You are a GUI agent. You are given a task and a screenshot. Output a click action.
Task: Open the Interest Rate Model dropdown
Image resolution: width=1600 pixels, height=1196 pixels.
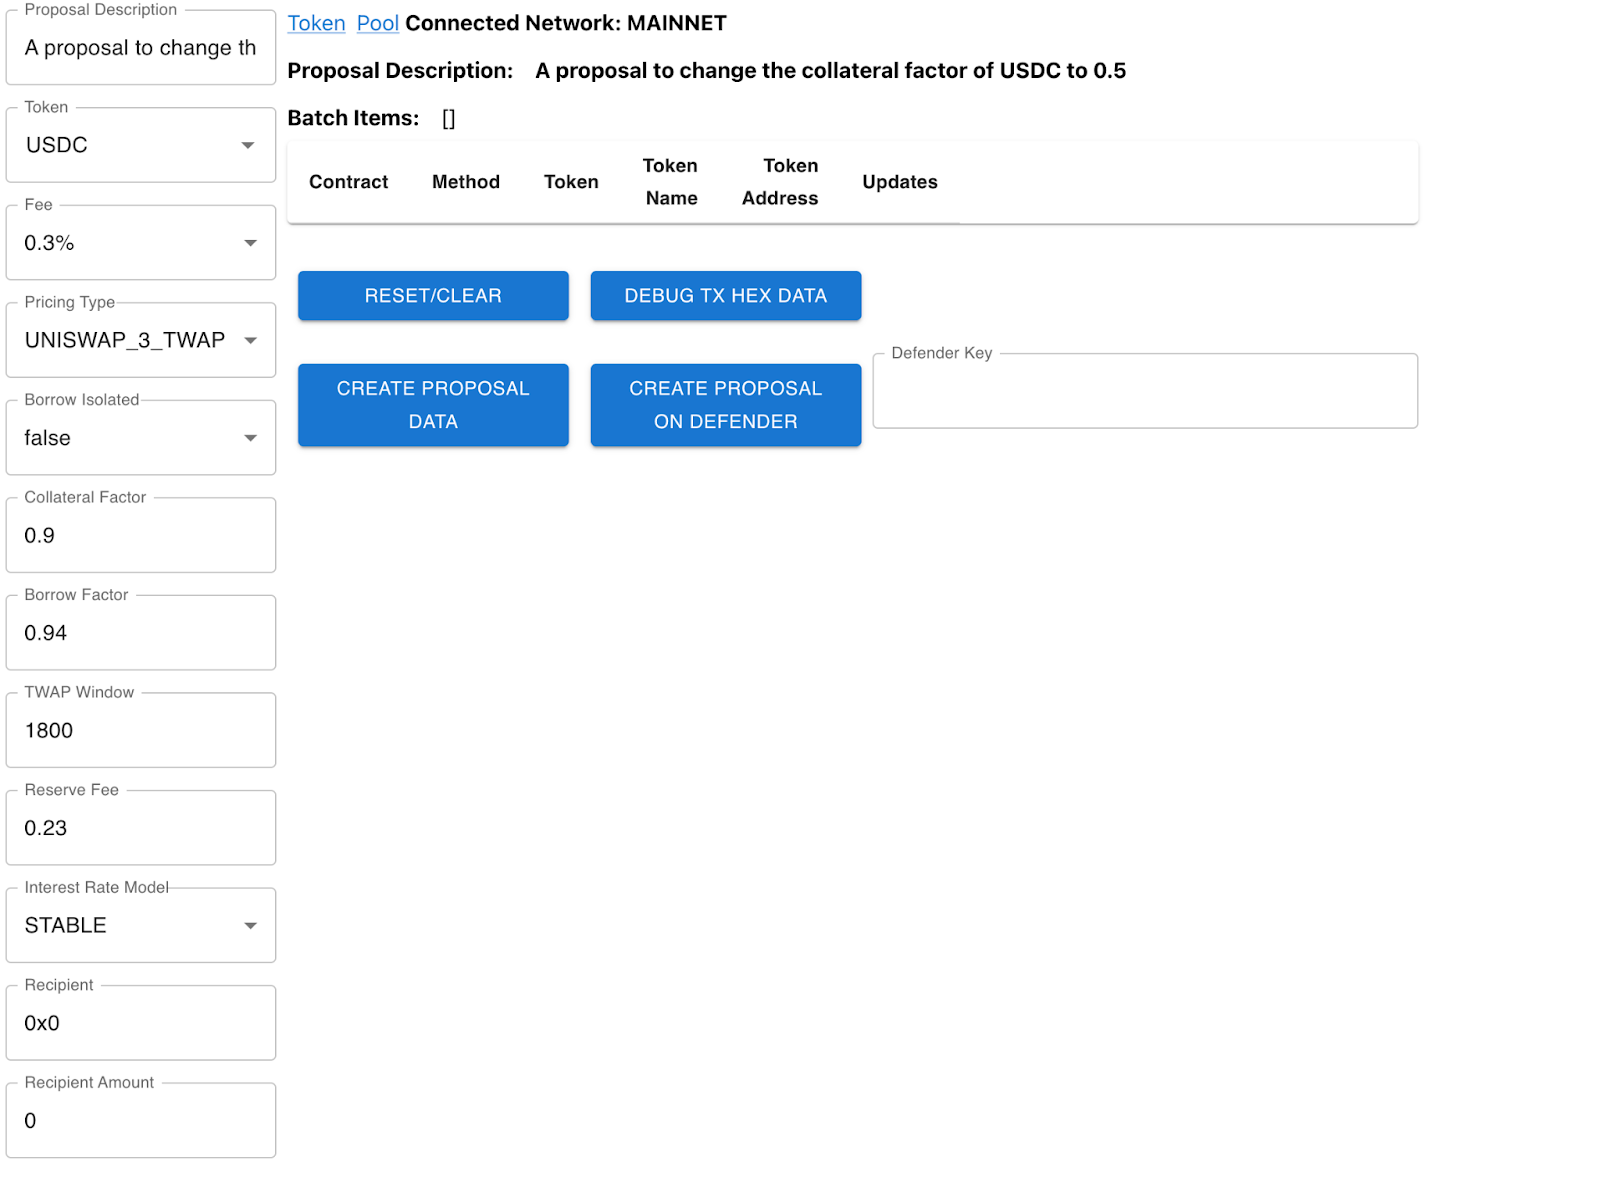141,925
